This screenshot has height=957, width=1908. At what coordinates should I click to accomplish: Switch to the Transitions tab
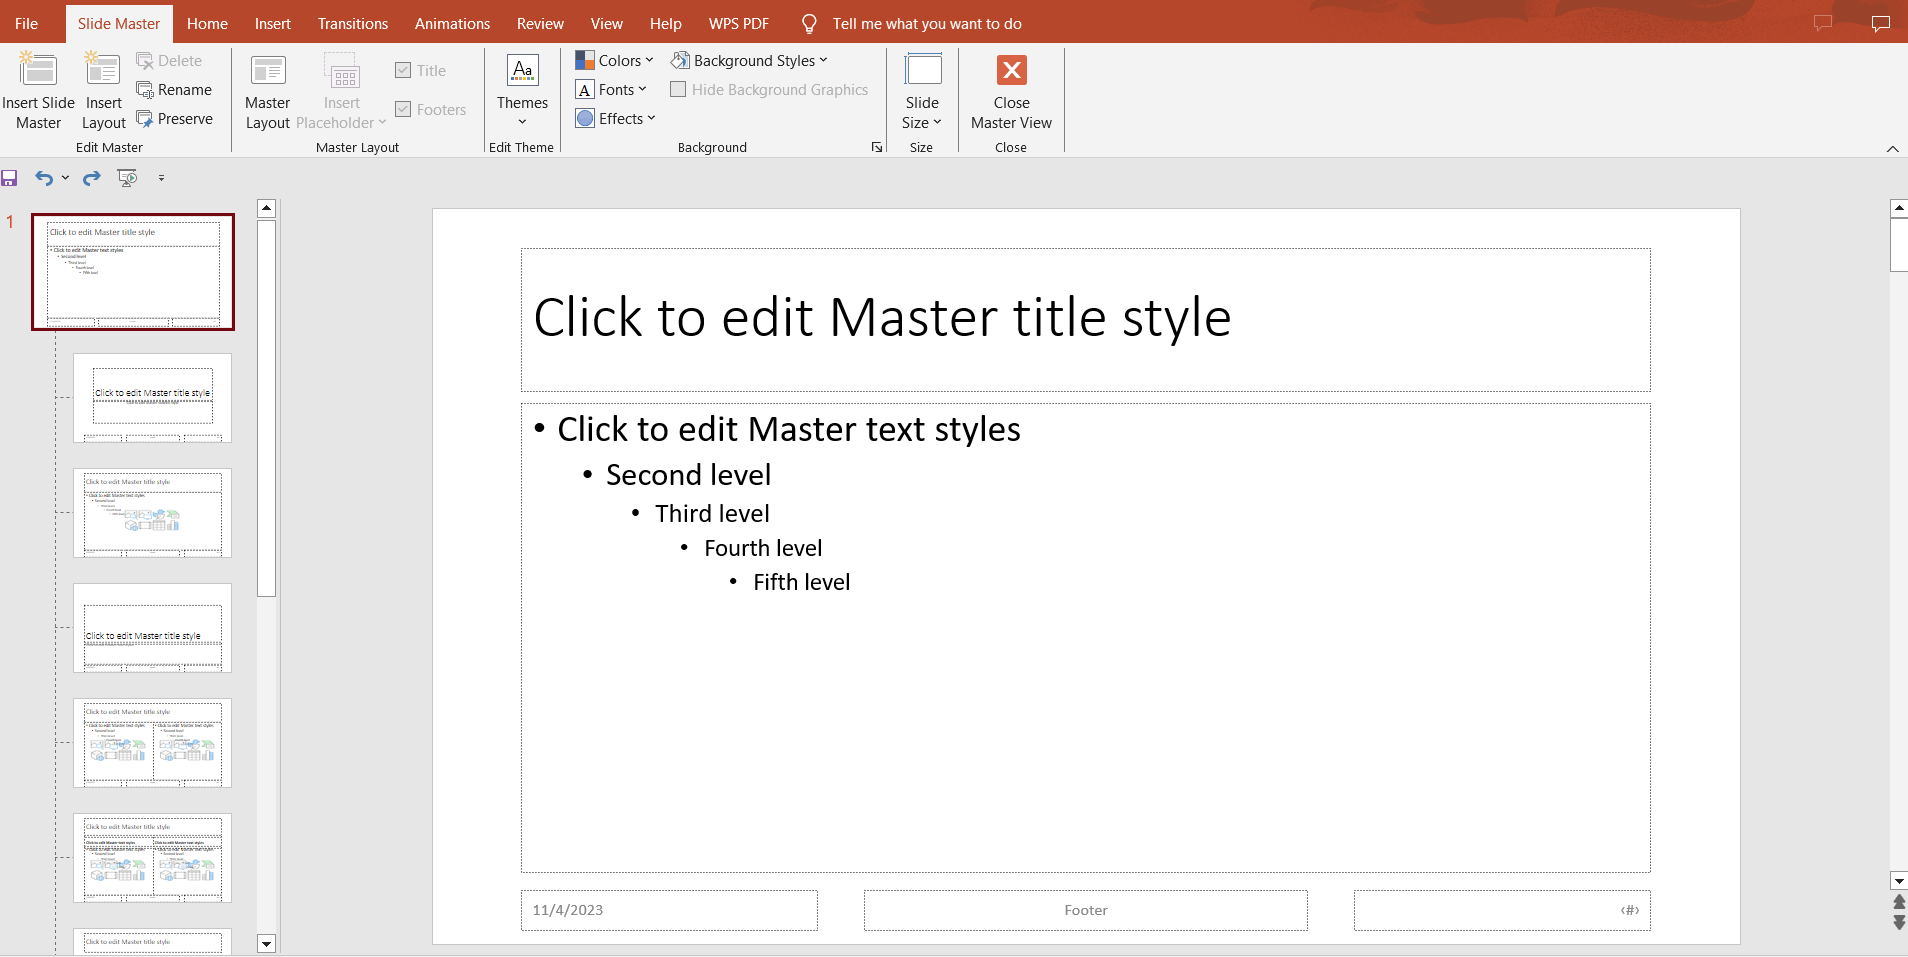pyautogui.click(x=352, y=23)
